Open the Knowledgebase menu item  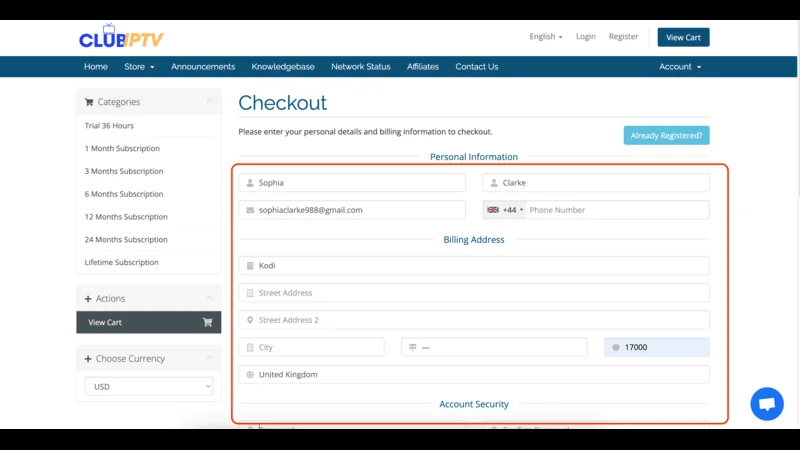point(283,67)
